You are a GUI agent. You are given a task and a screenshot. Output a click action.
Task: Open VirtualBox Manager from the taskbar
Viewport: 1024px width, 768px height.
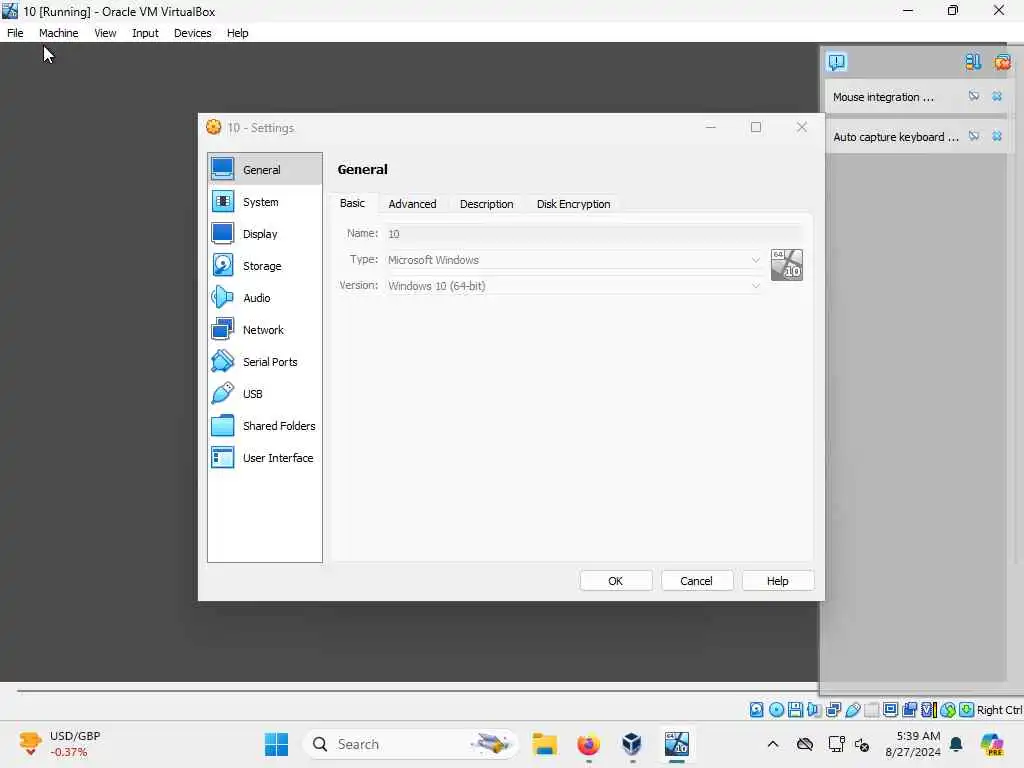pos(632,744)
